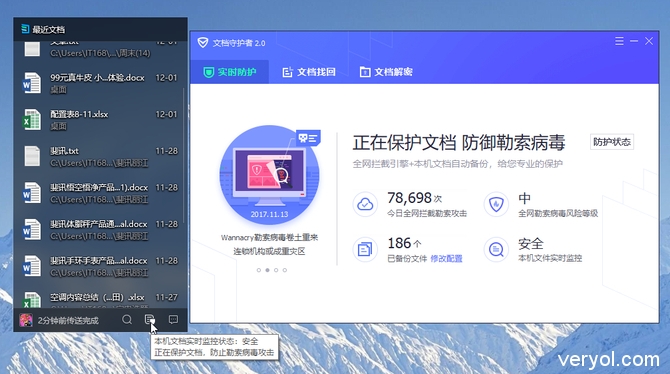Switch to the 文档解密 tab
The image size is (670, 374).
[386, 72]
